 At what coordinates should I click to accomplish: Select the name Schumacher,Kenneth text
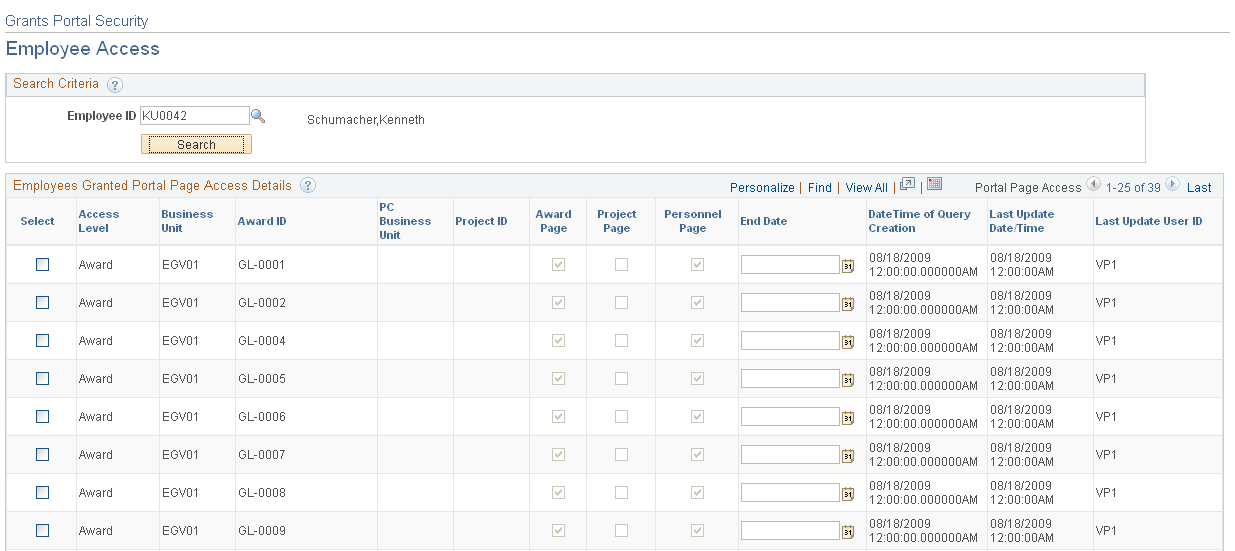[x=366, y=120]
